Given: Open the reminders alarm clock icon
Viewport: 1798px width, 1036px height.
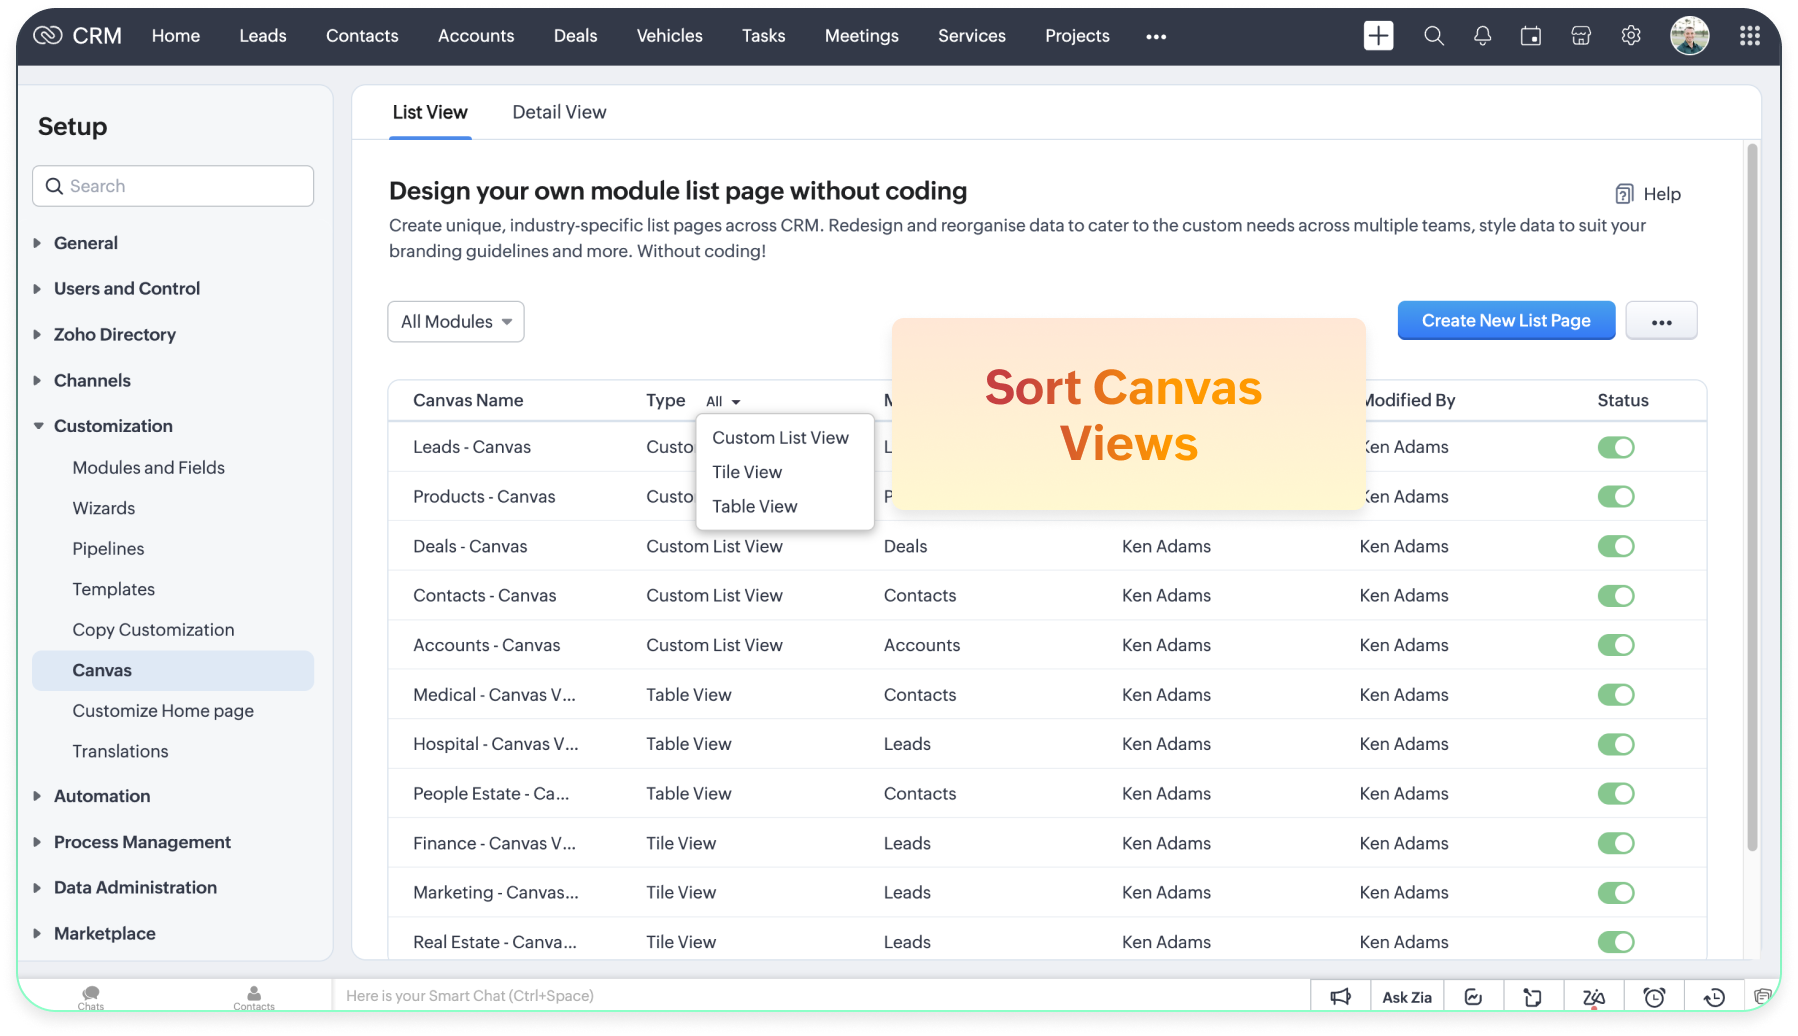Looking at the screenshot, I should [1654, 996].
